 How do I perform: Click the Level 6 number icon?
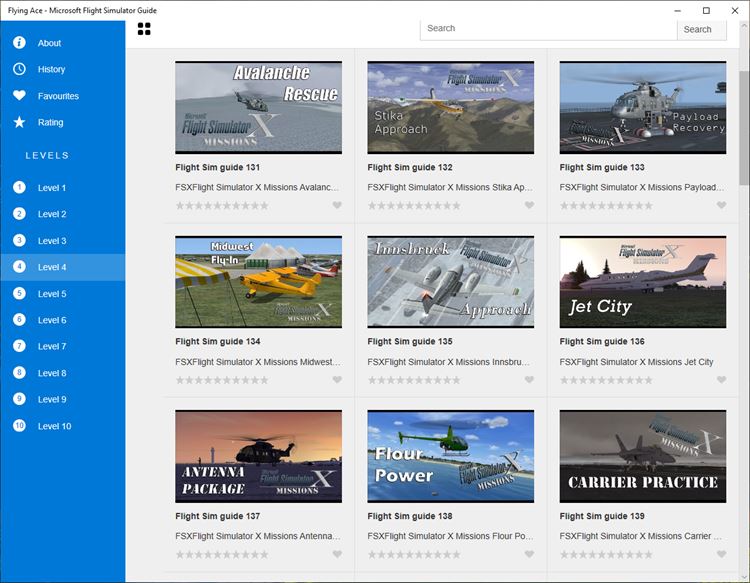click(x=19, y=319)
